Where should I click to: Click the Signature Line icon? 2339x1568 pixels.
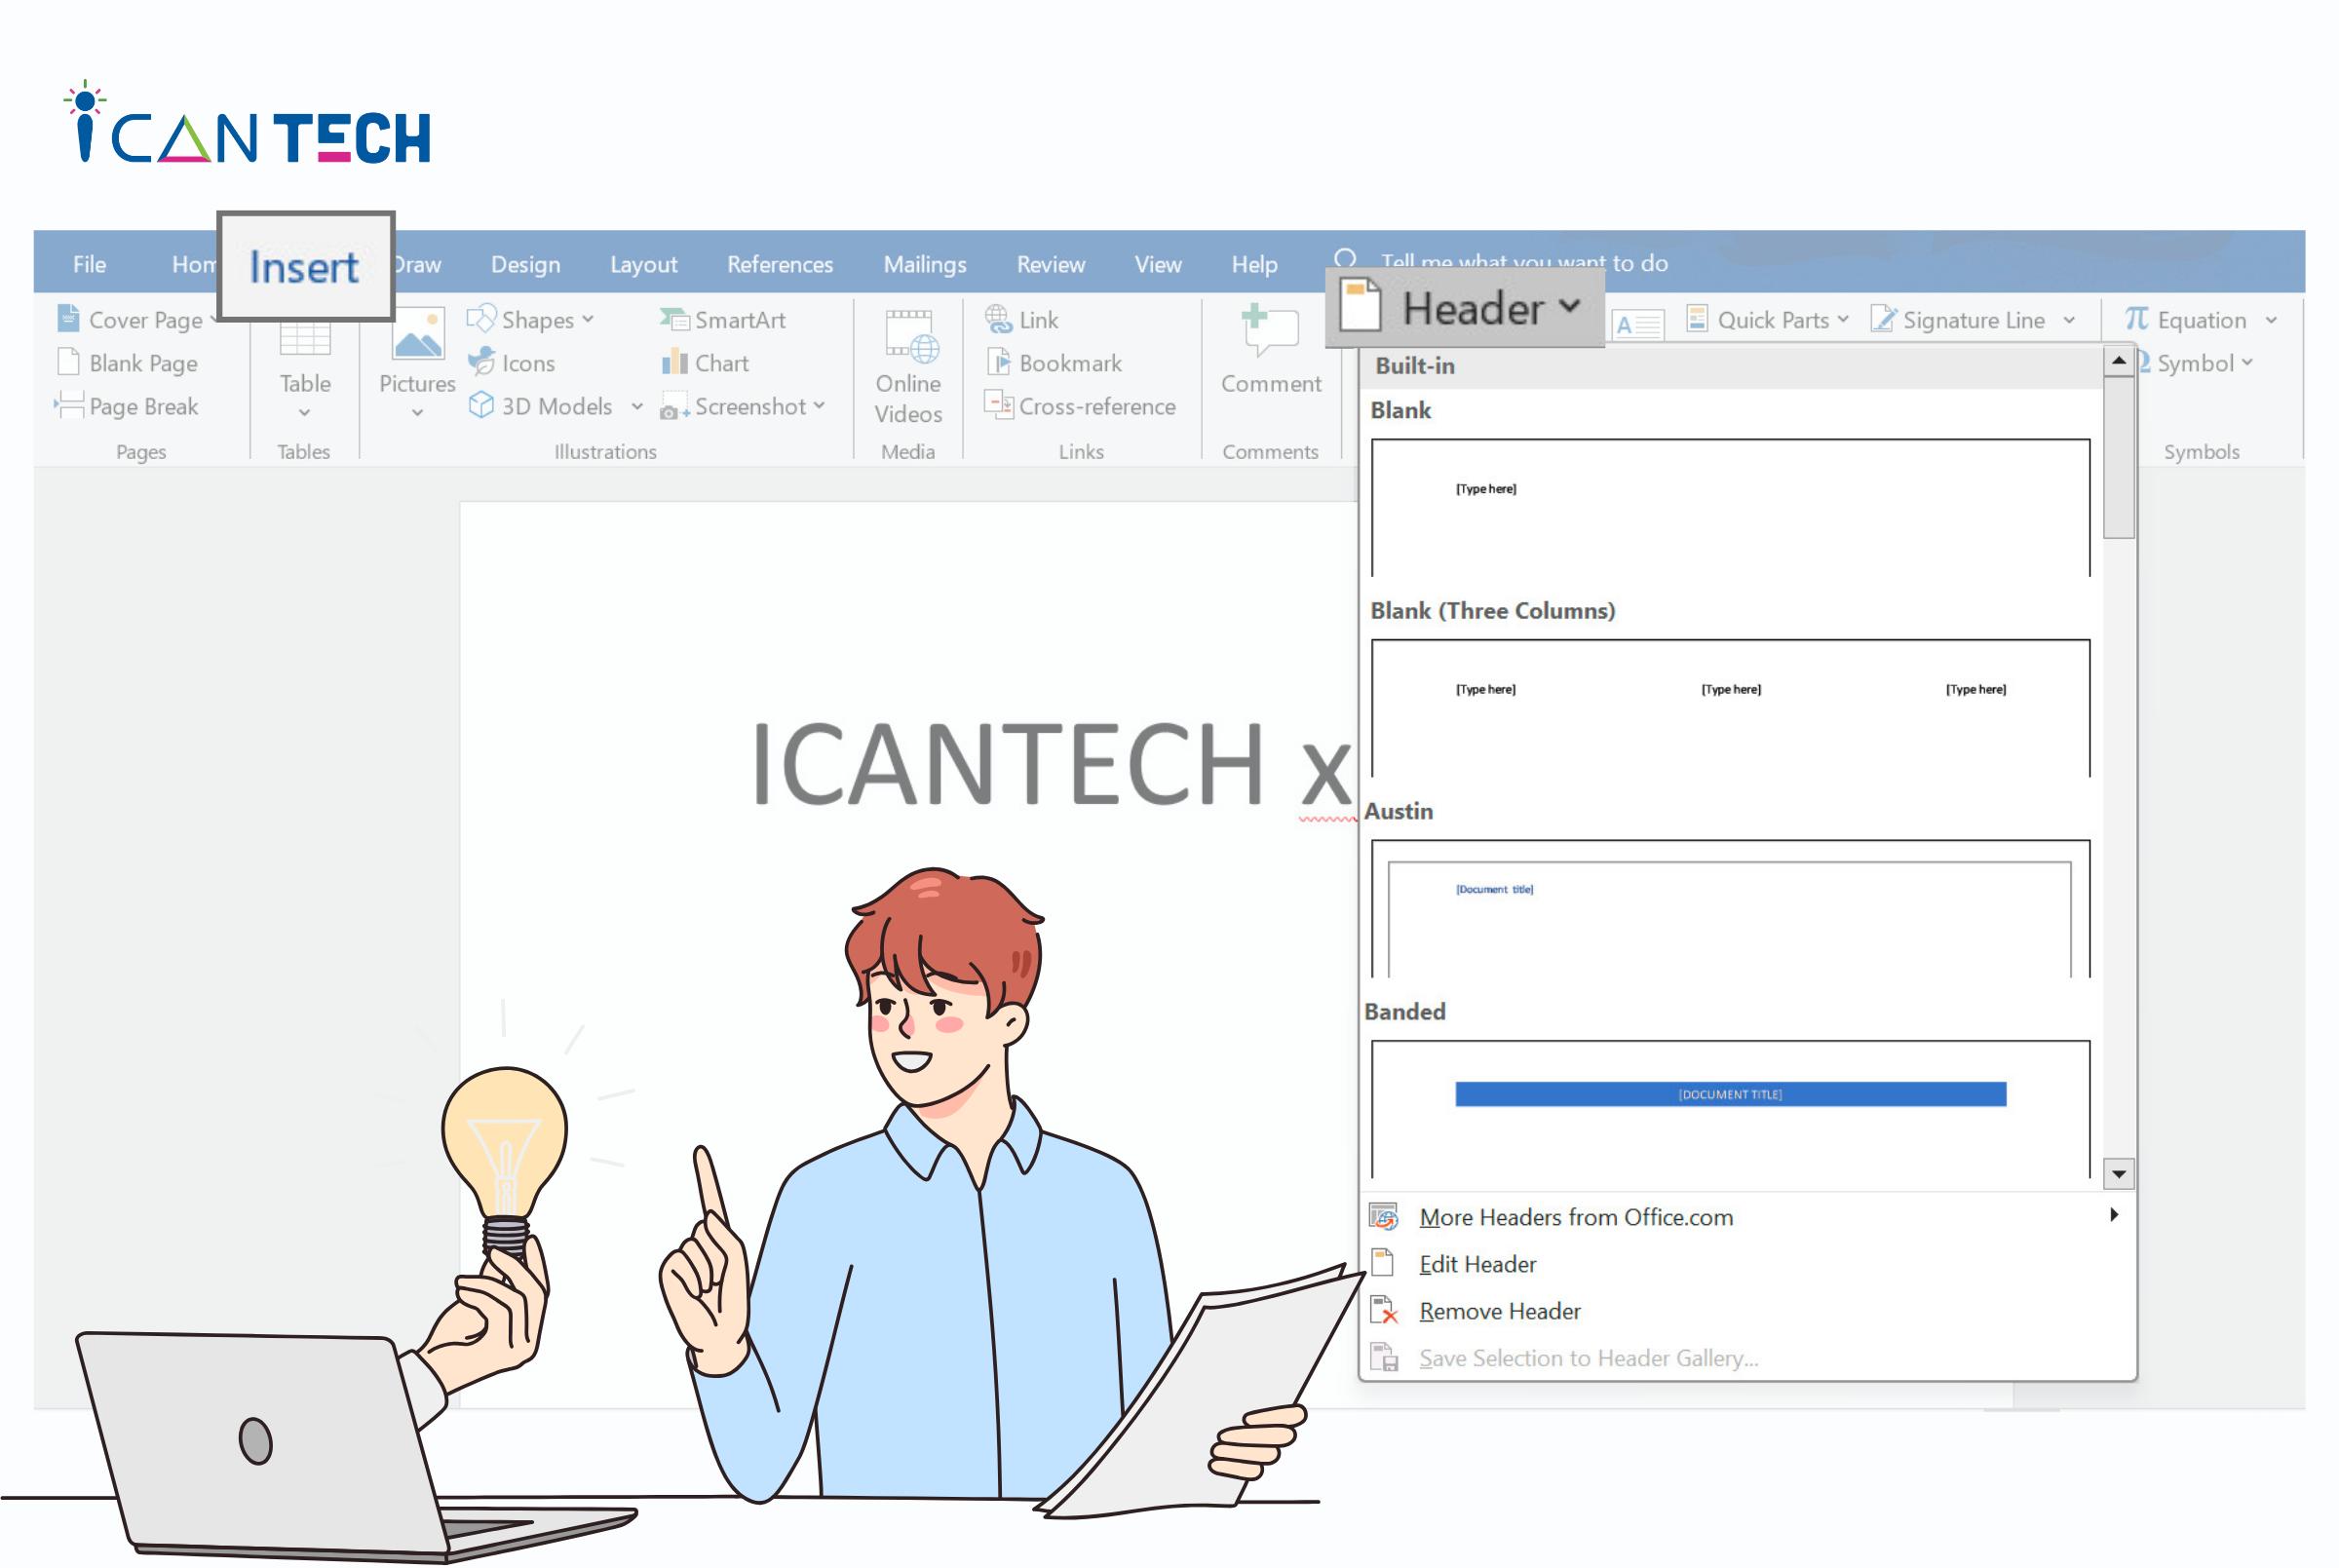(x=1883, y=319)
